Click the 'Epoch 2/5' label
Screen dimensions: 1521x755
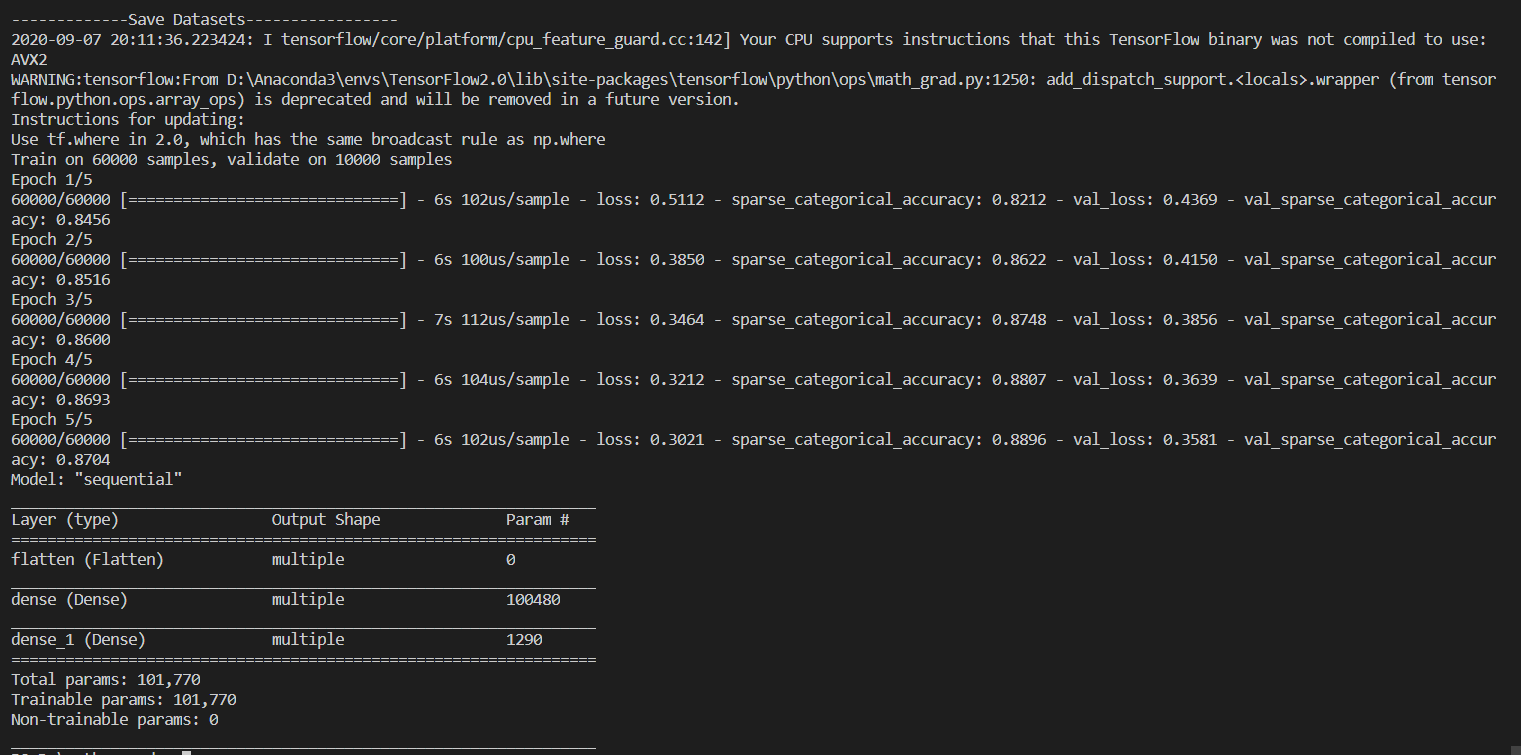coord(51,240)
